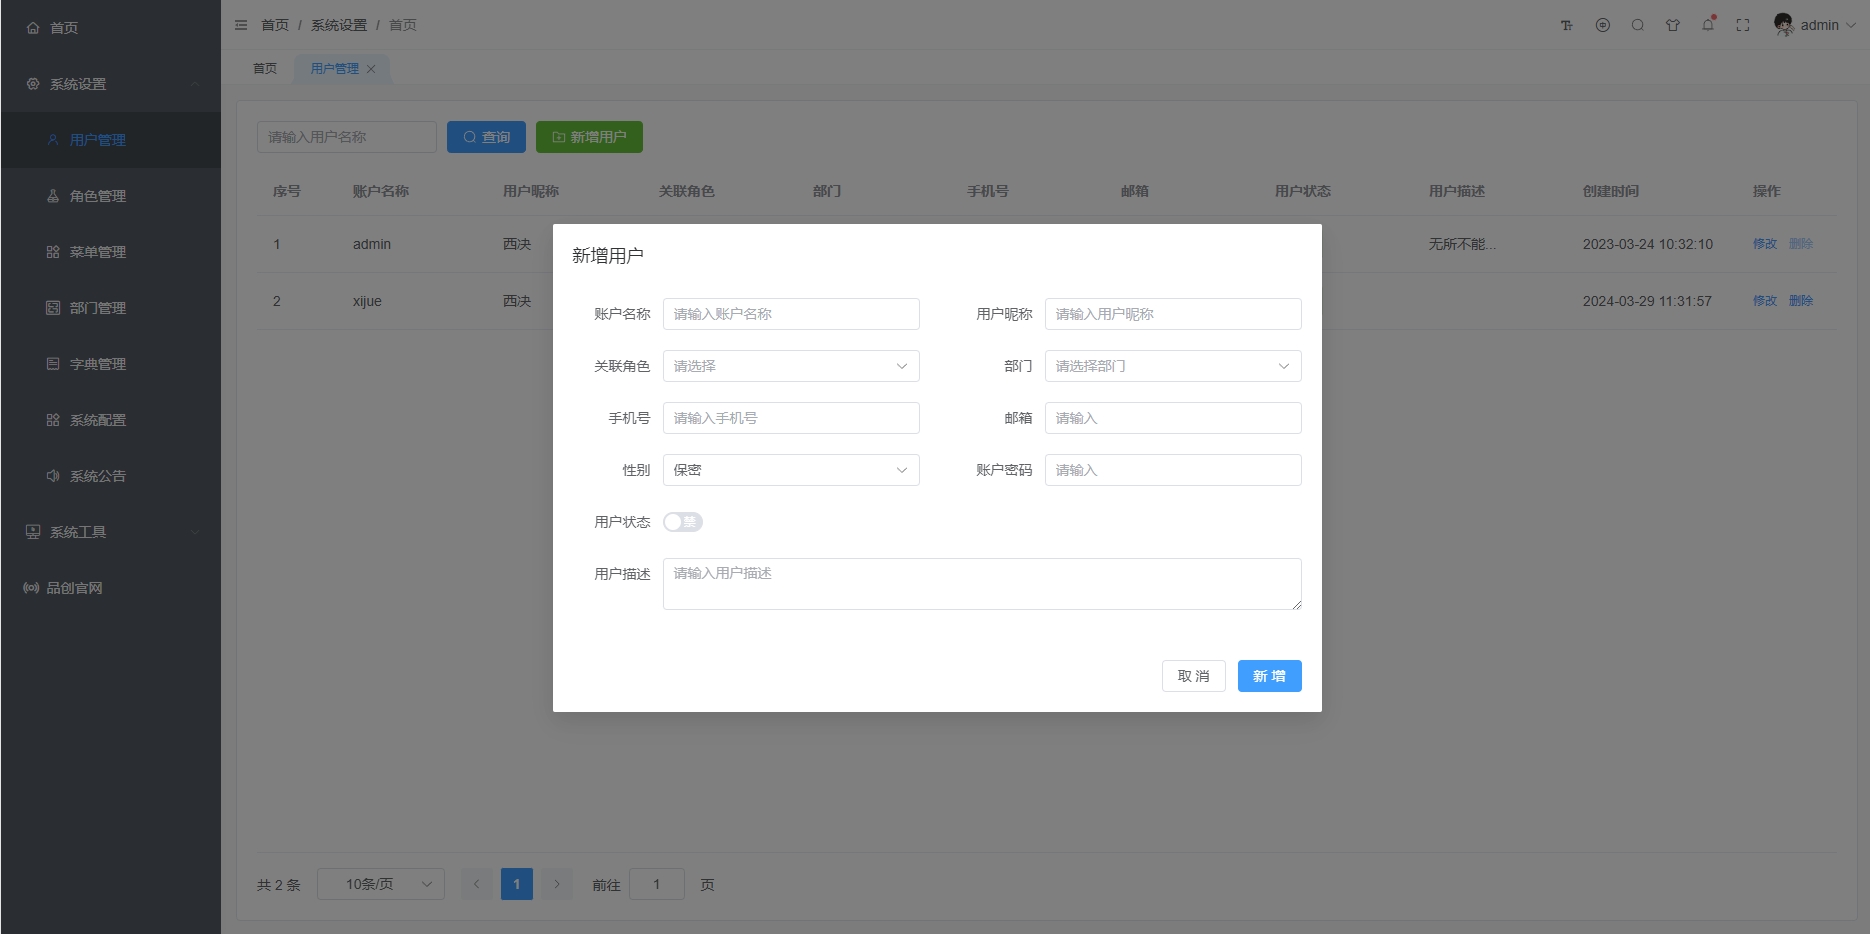Click the admin avatar image
The height and width of the screenshot is (934, 1870).
[1783, 24]
